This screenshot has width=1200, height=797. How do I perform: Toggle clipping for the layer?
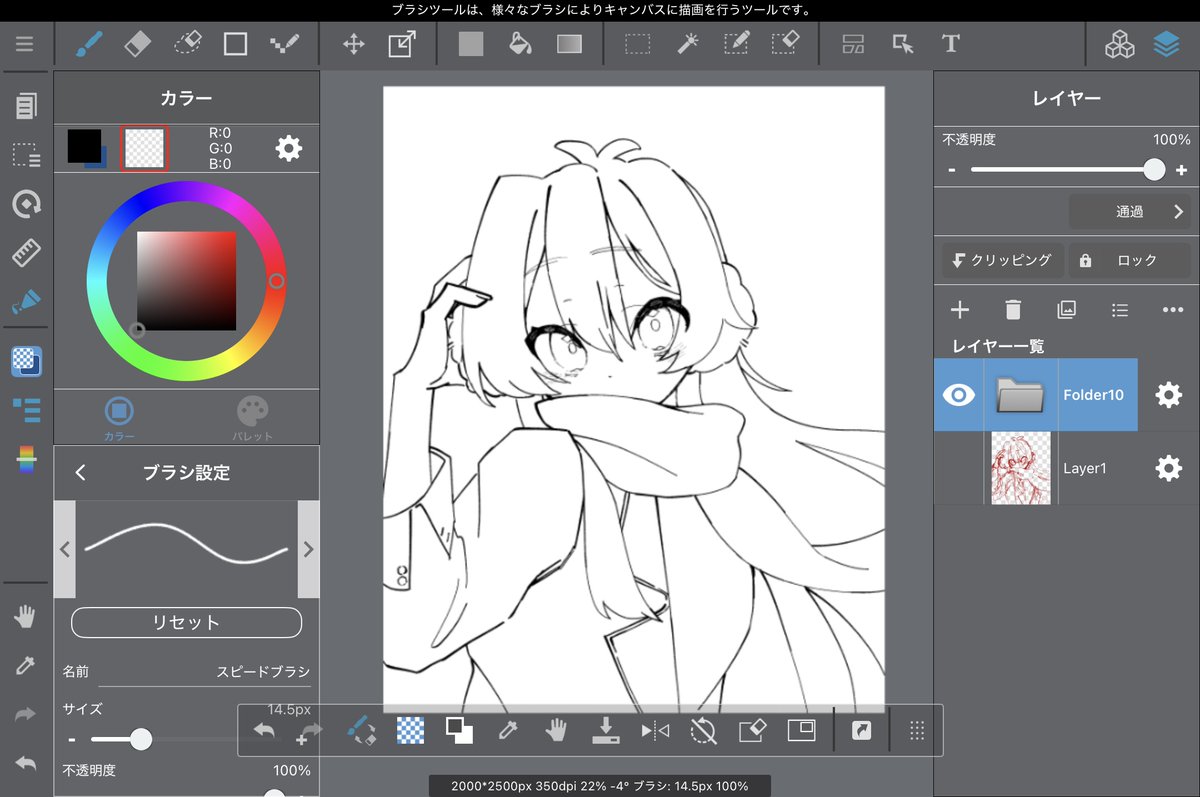pyautogui.click(x=1003, y=260)
